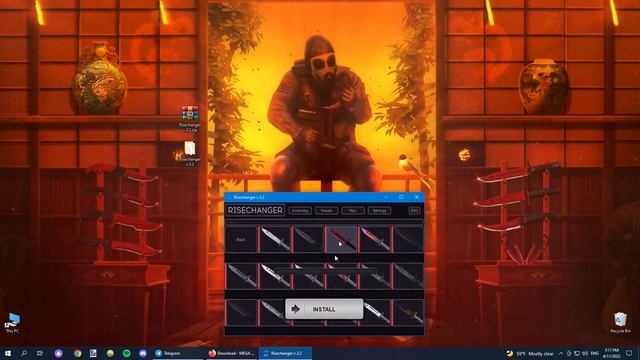Image resolution: width=640 pixels, height=360 pixels.
Task: Launch the purple circle app in taskbar
Action: click(x=58, y=353)
